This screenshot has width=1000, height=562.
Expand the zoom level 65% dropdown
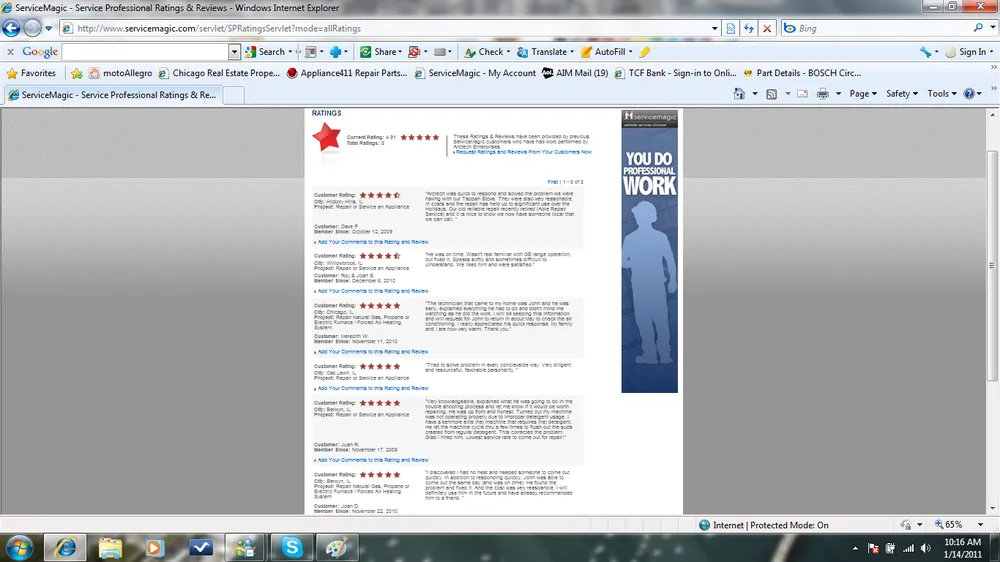[x=959, y=525]
